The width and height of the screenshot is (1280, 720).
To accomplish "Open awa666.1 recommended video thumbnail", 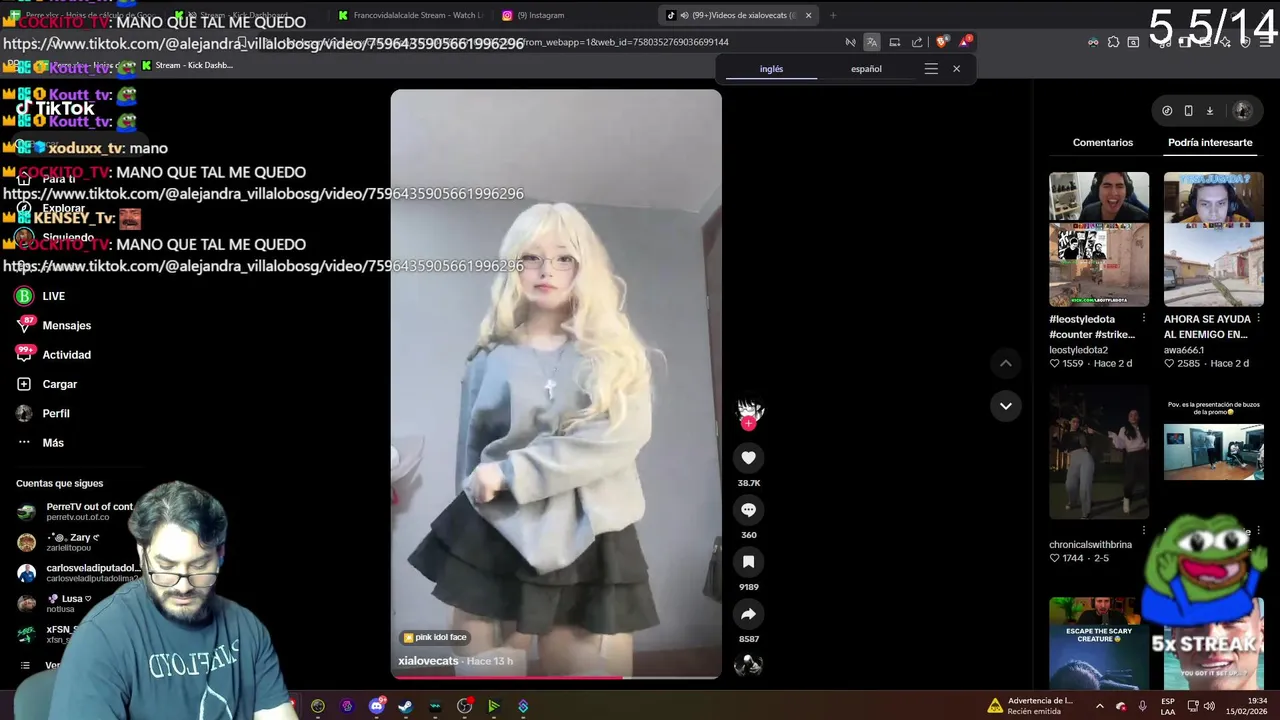I will click(x=1214, y=239).
